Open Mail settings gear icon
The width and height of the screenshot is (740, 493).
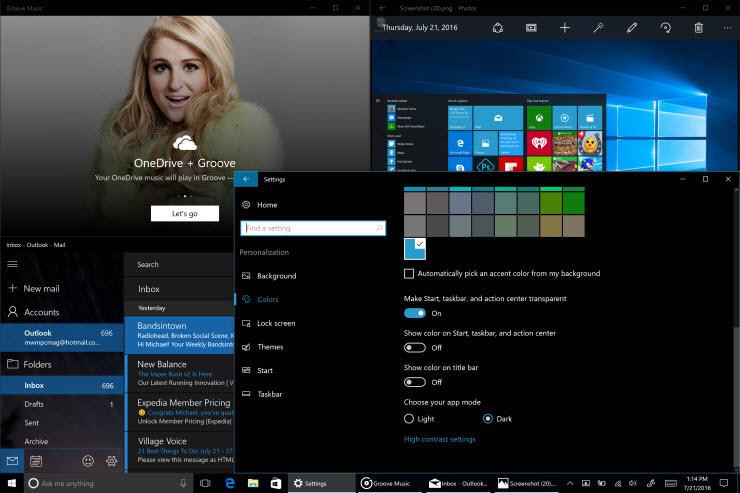(111, 461)
